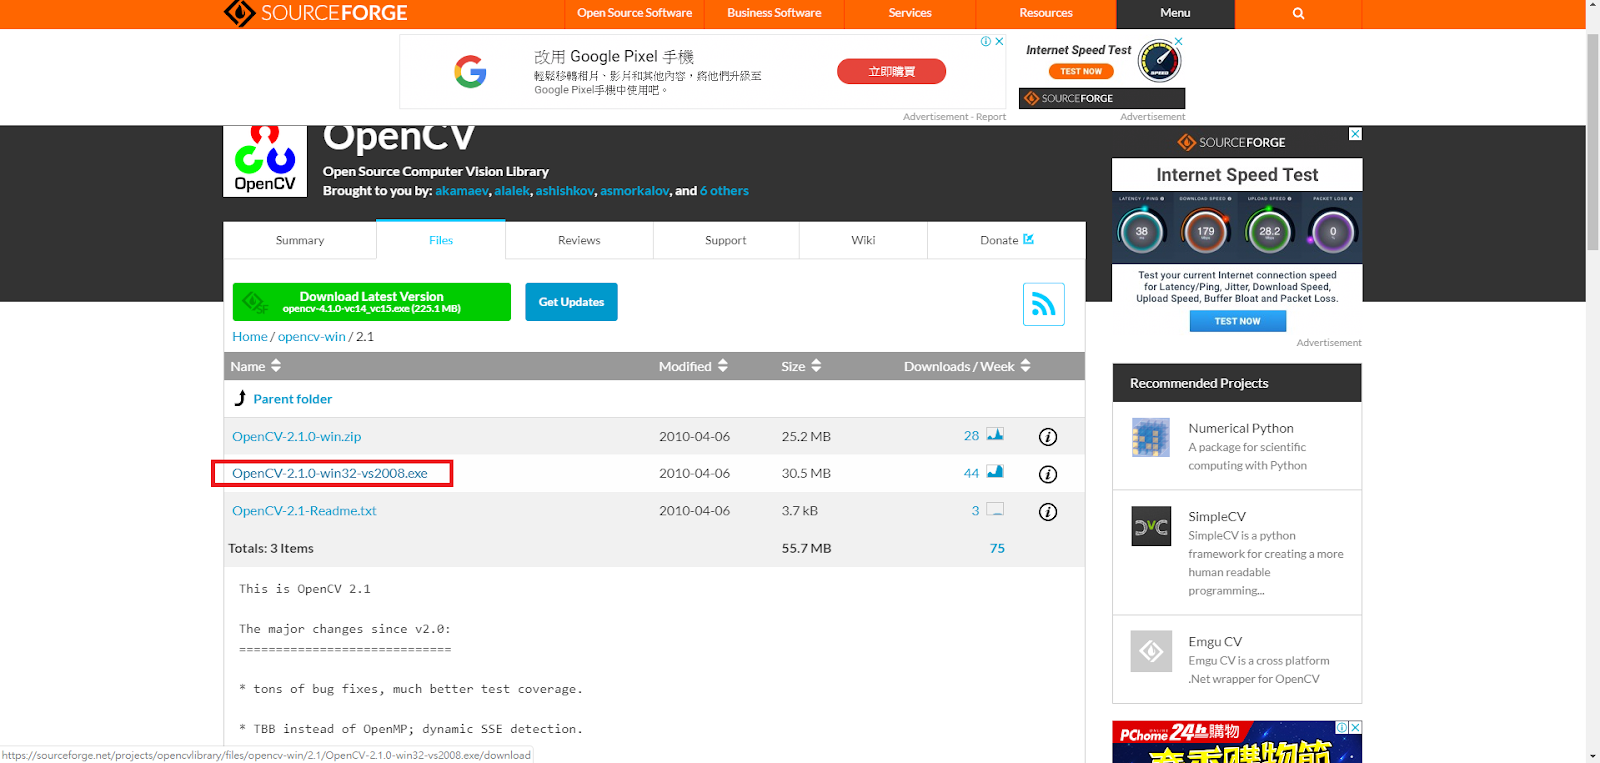This screenshot has height=763, width=1600.
Task: Click TEST NOW in the sidebar ad
Action: (1237, 321)
